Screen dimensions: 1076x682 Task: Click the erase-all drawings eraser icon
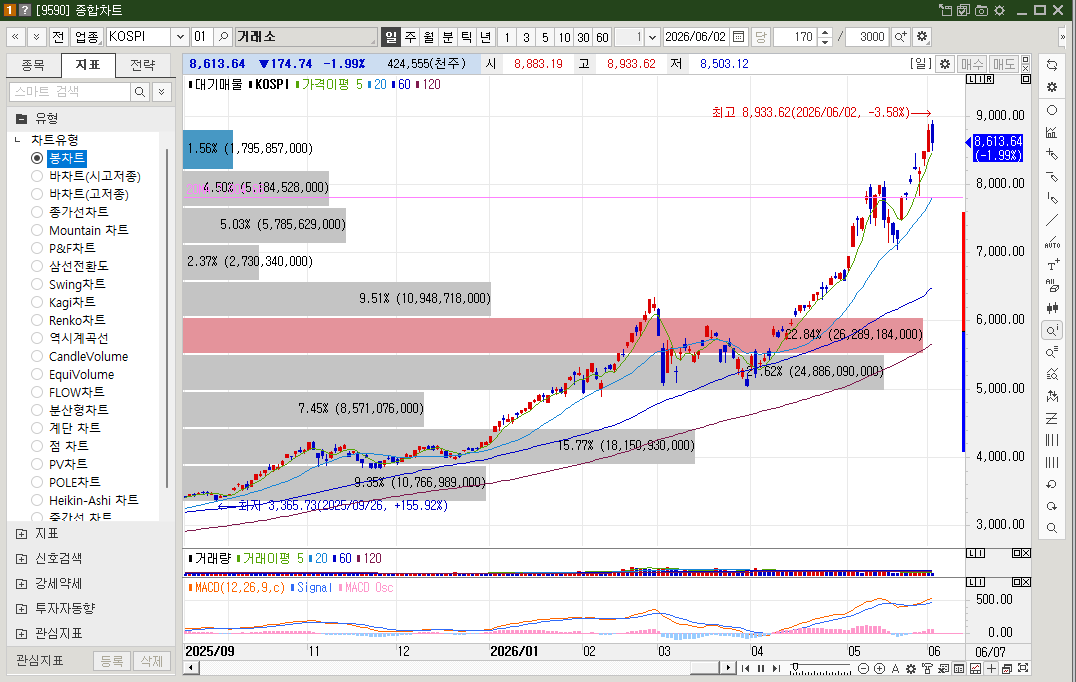click(1051, 286)
